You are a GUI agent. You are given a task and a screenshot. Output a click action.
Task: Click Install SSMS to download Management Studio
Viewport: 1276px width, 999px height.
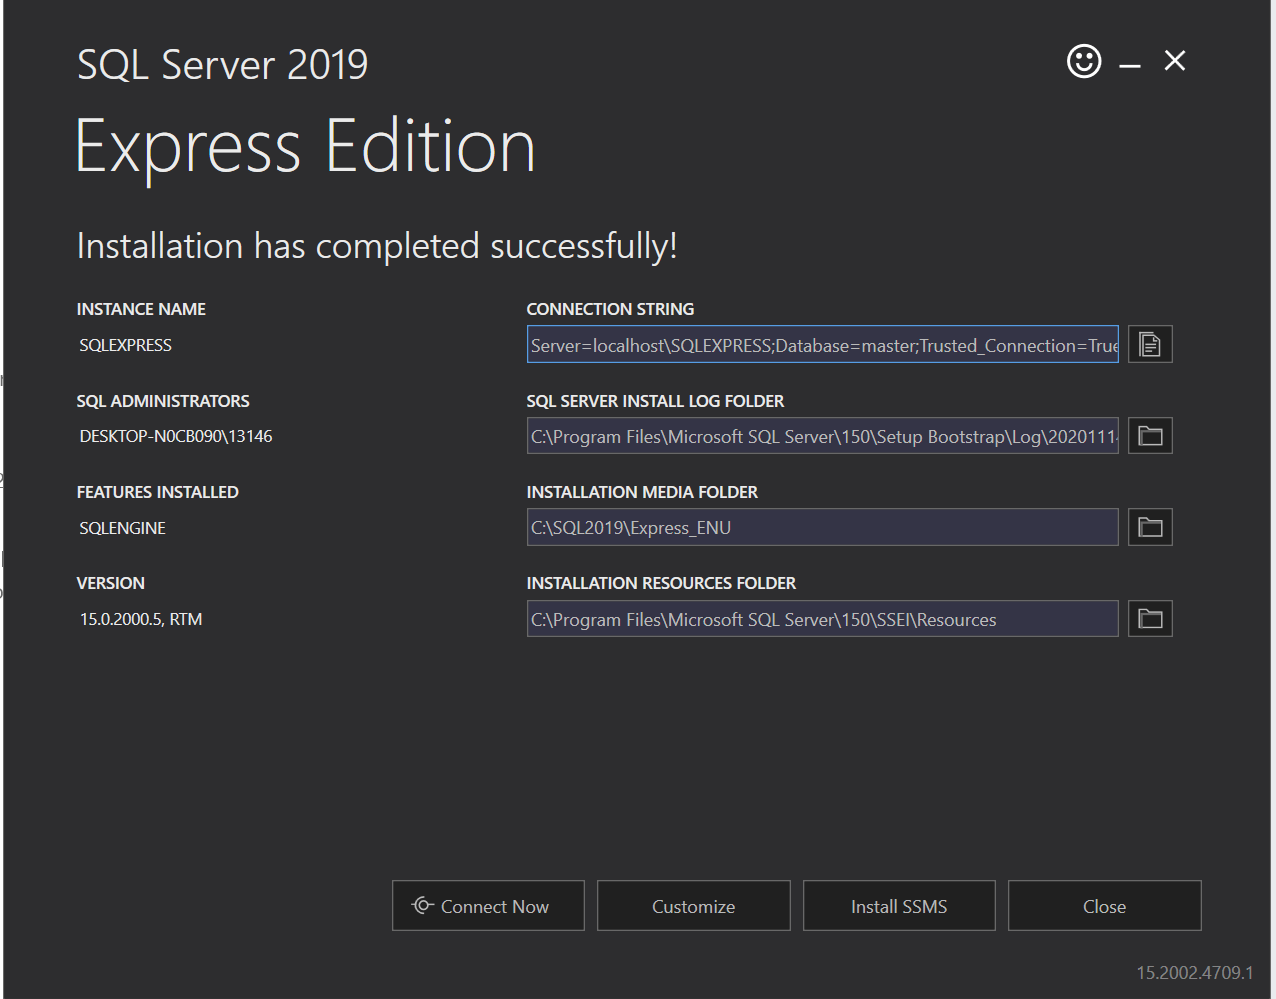(x=898, y=906)
